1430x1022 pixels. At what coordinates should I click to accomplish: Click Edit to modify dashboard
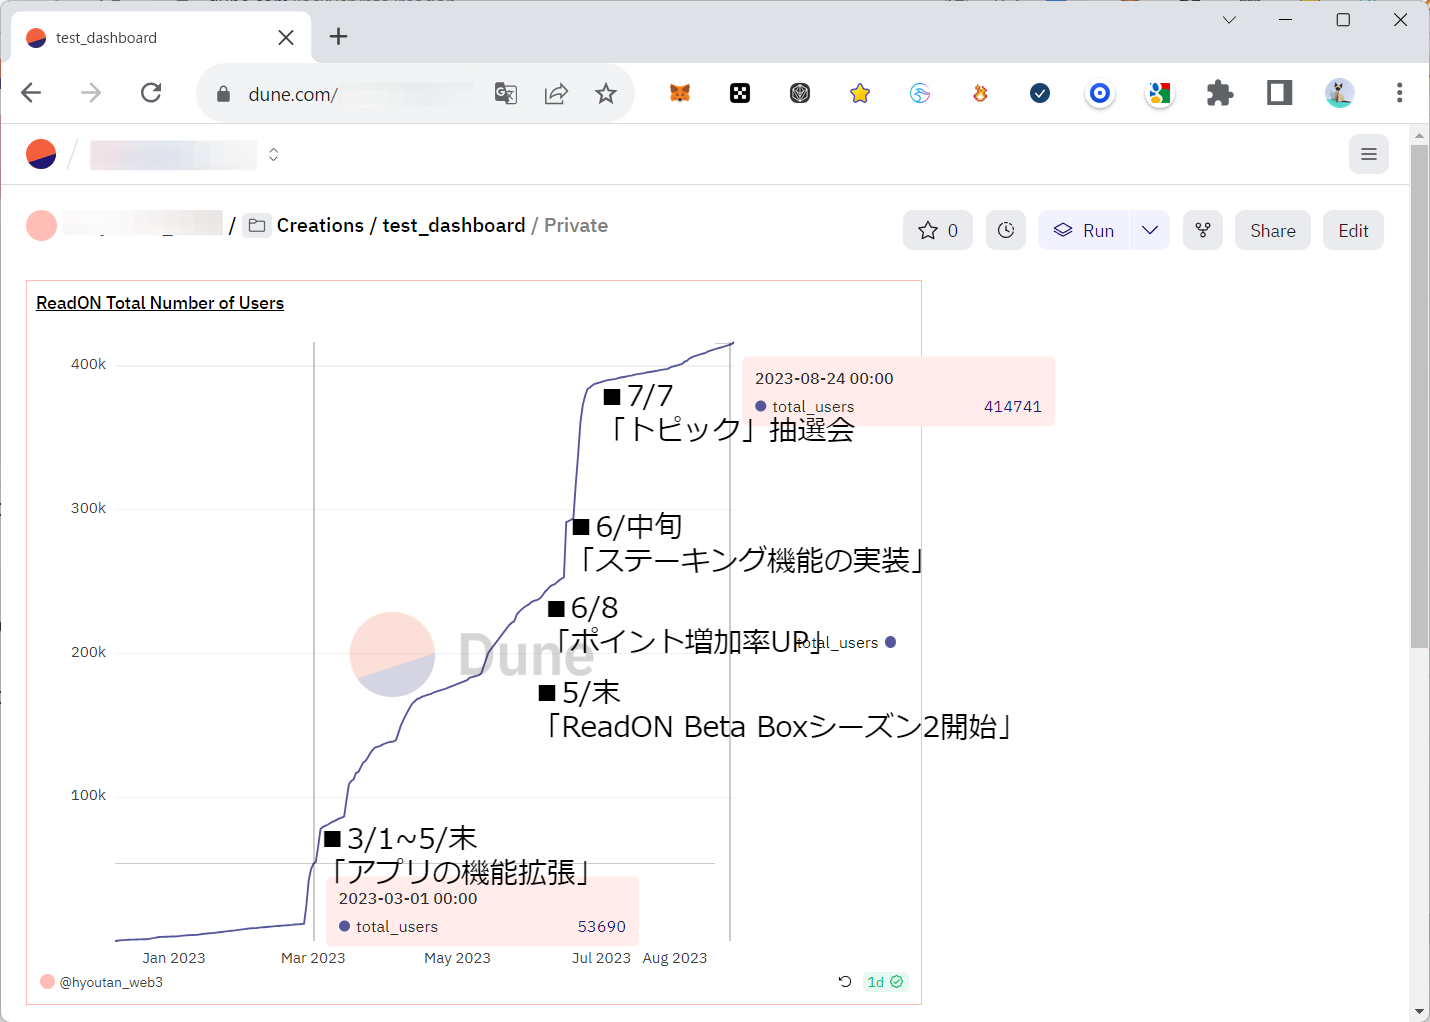(x=1352, y=231)
